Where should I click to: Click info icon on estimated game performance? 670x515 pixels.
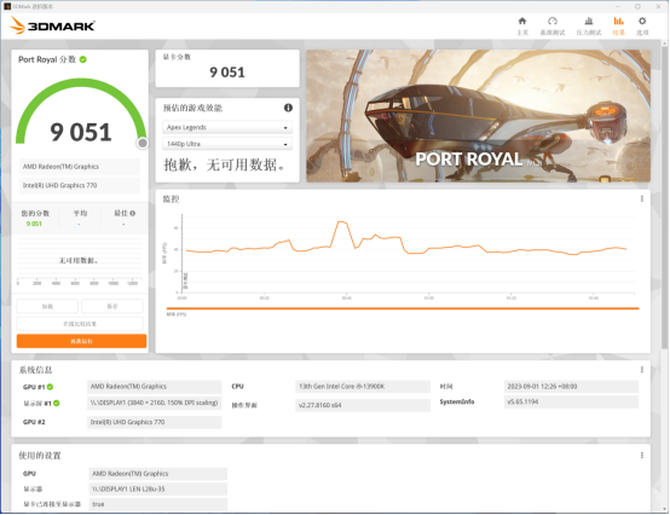(288, 108)
